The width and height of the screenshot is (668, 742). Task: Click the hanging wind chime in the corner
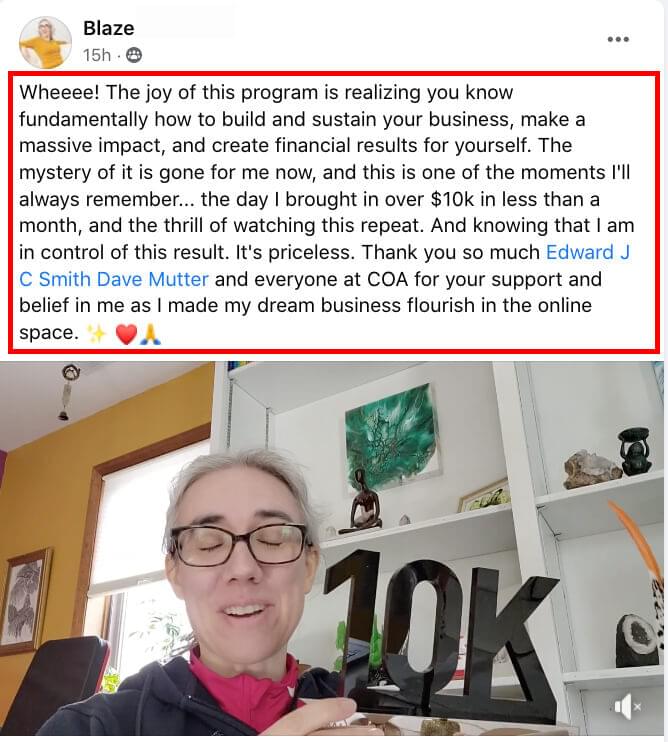(x=69, y=392)
